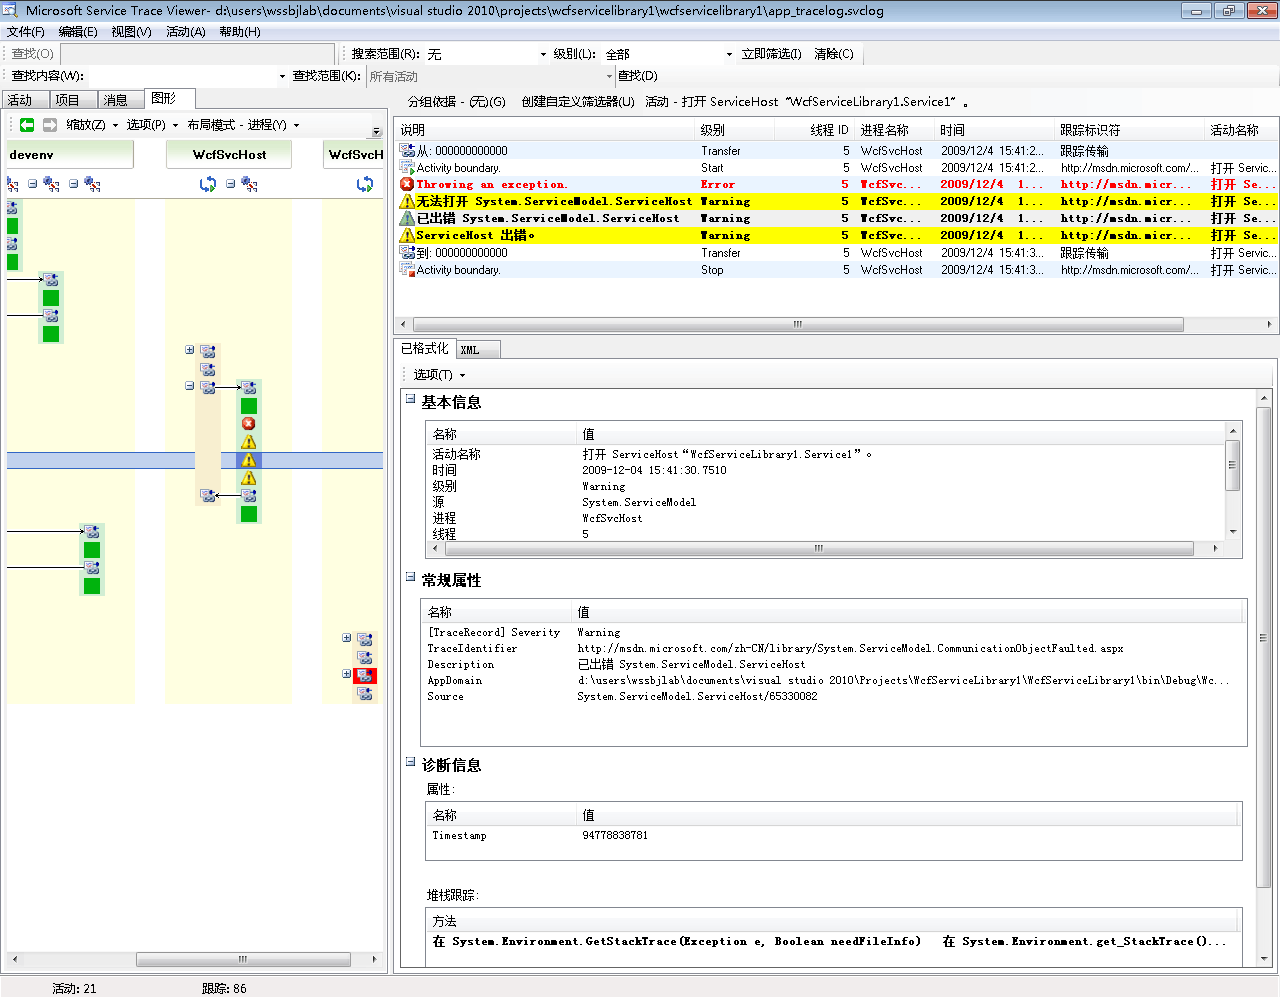1280x997 pixels.
Task: Click '活动: 21' in status bar
Action: 74,989
